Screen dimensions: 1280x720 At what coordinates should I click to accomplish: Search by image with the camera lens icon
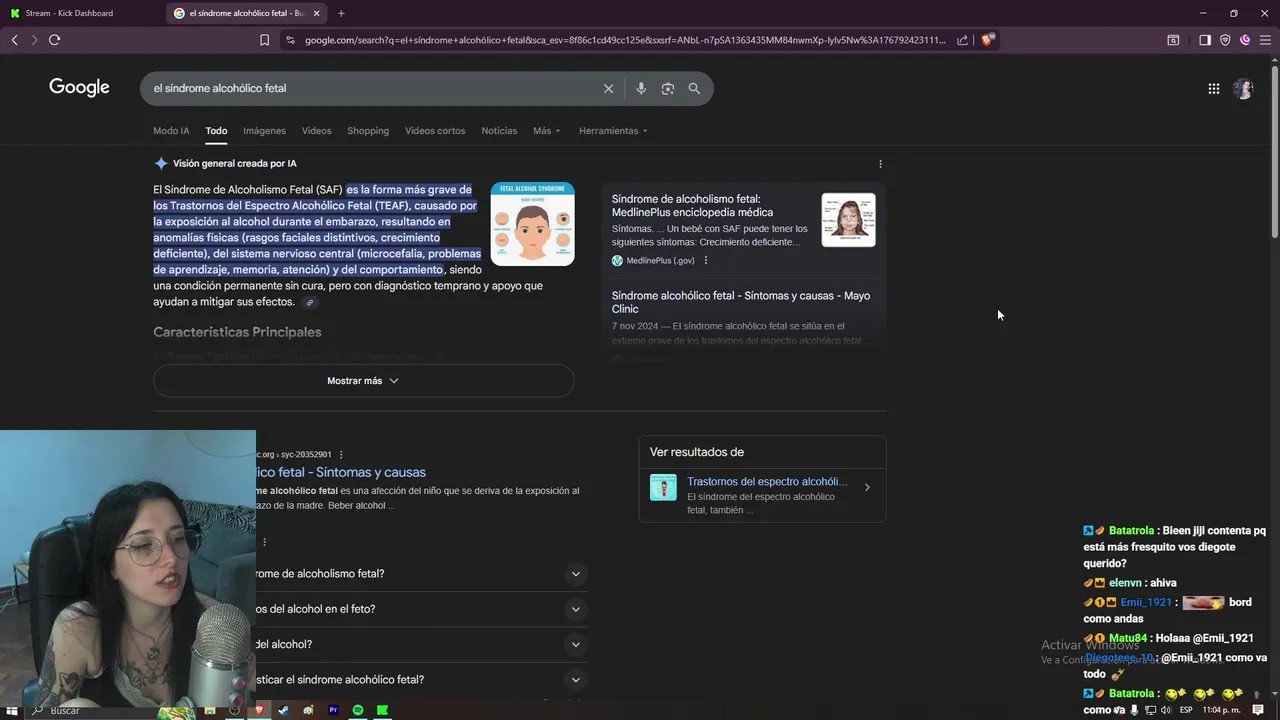point(667,88)
